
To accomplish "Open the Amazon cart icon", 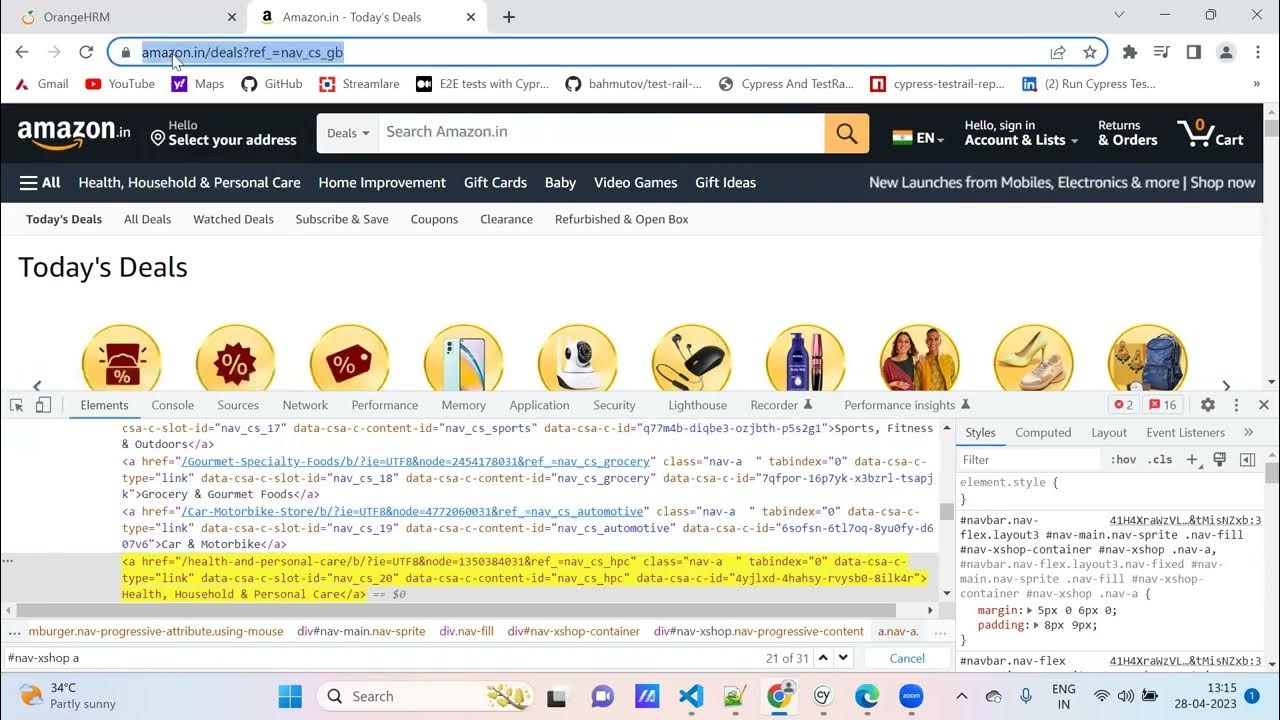I will tap(1210, 133).
